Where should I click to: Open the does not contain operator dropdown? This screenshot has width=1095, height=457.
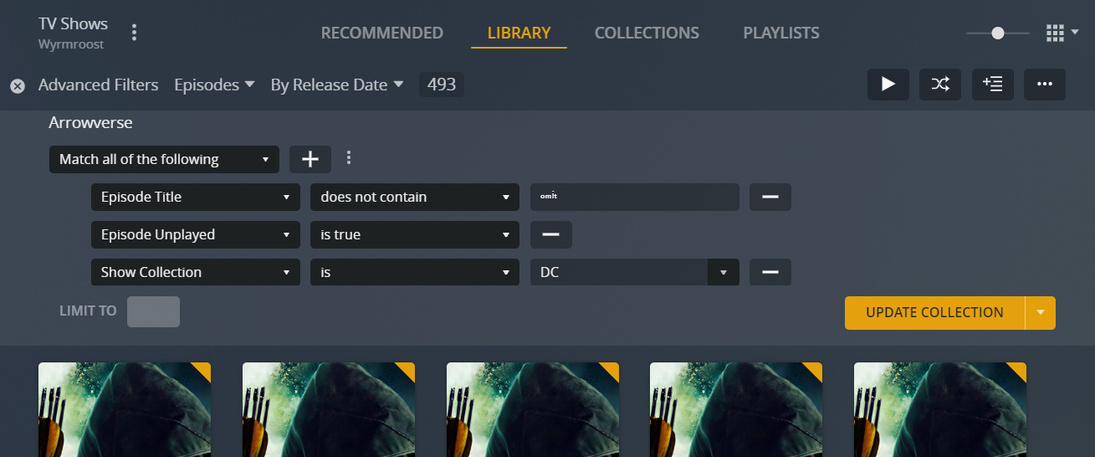pos(415,197)
